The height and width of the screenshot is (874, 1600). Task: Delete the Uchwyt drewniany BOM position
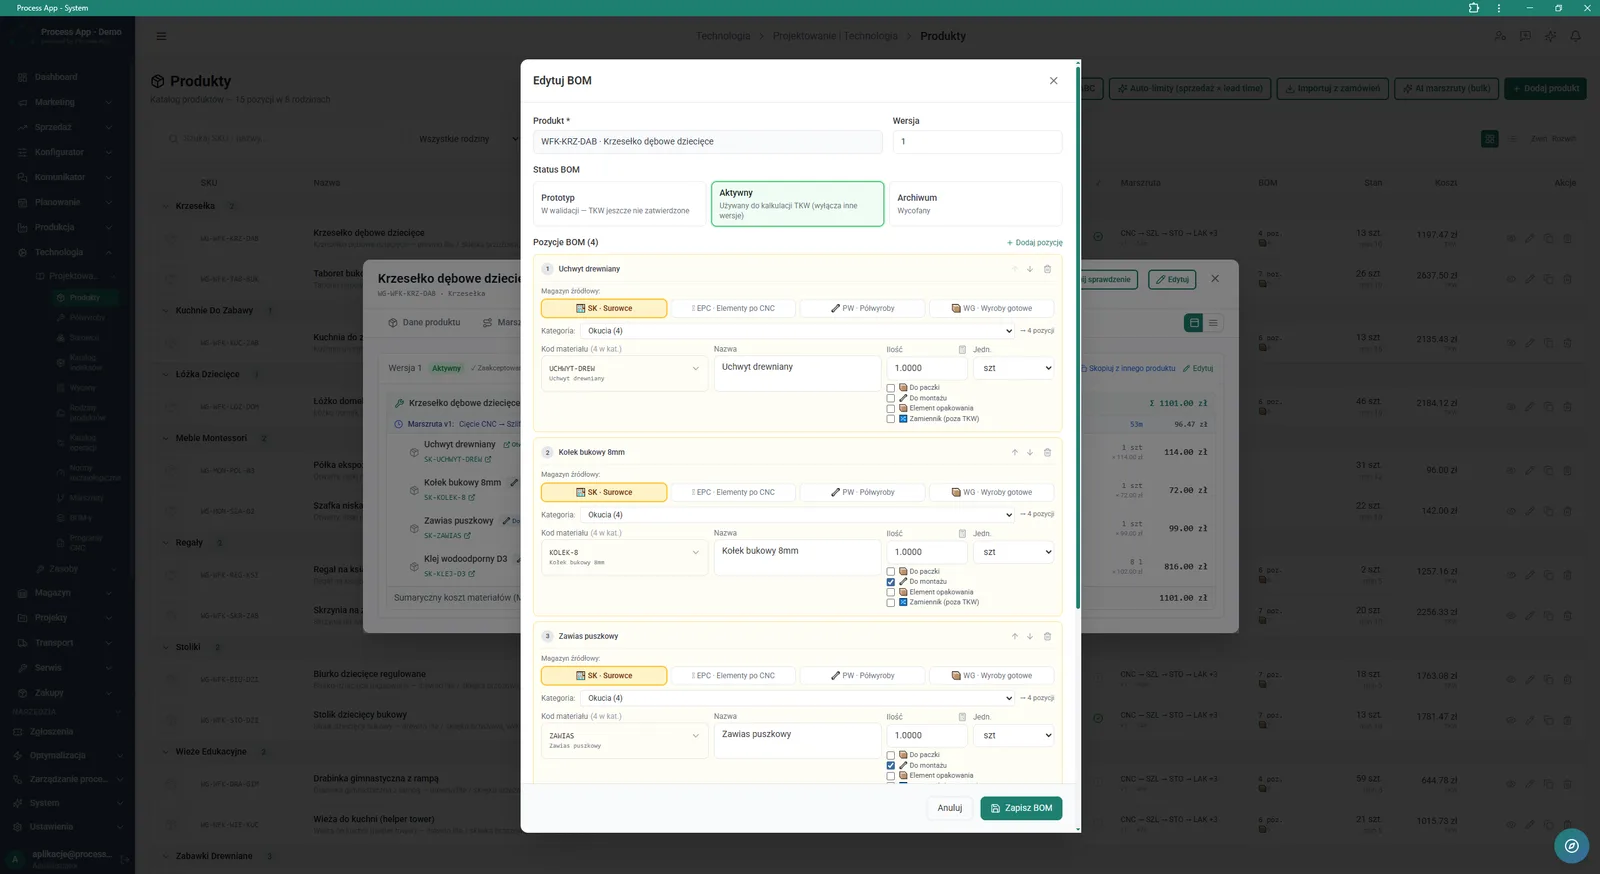(x=1047, y=269)
